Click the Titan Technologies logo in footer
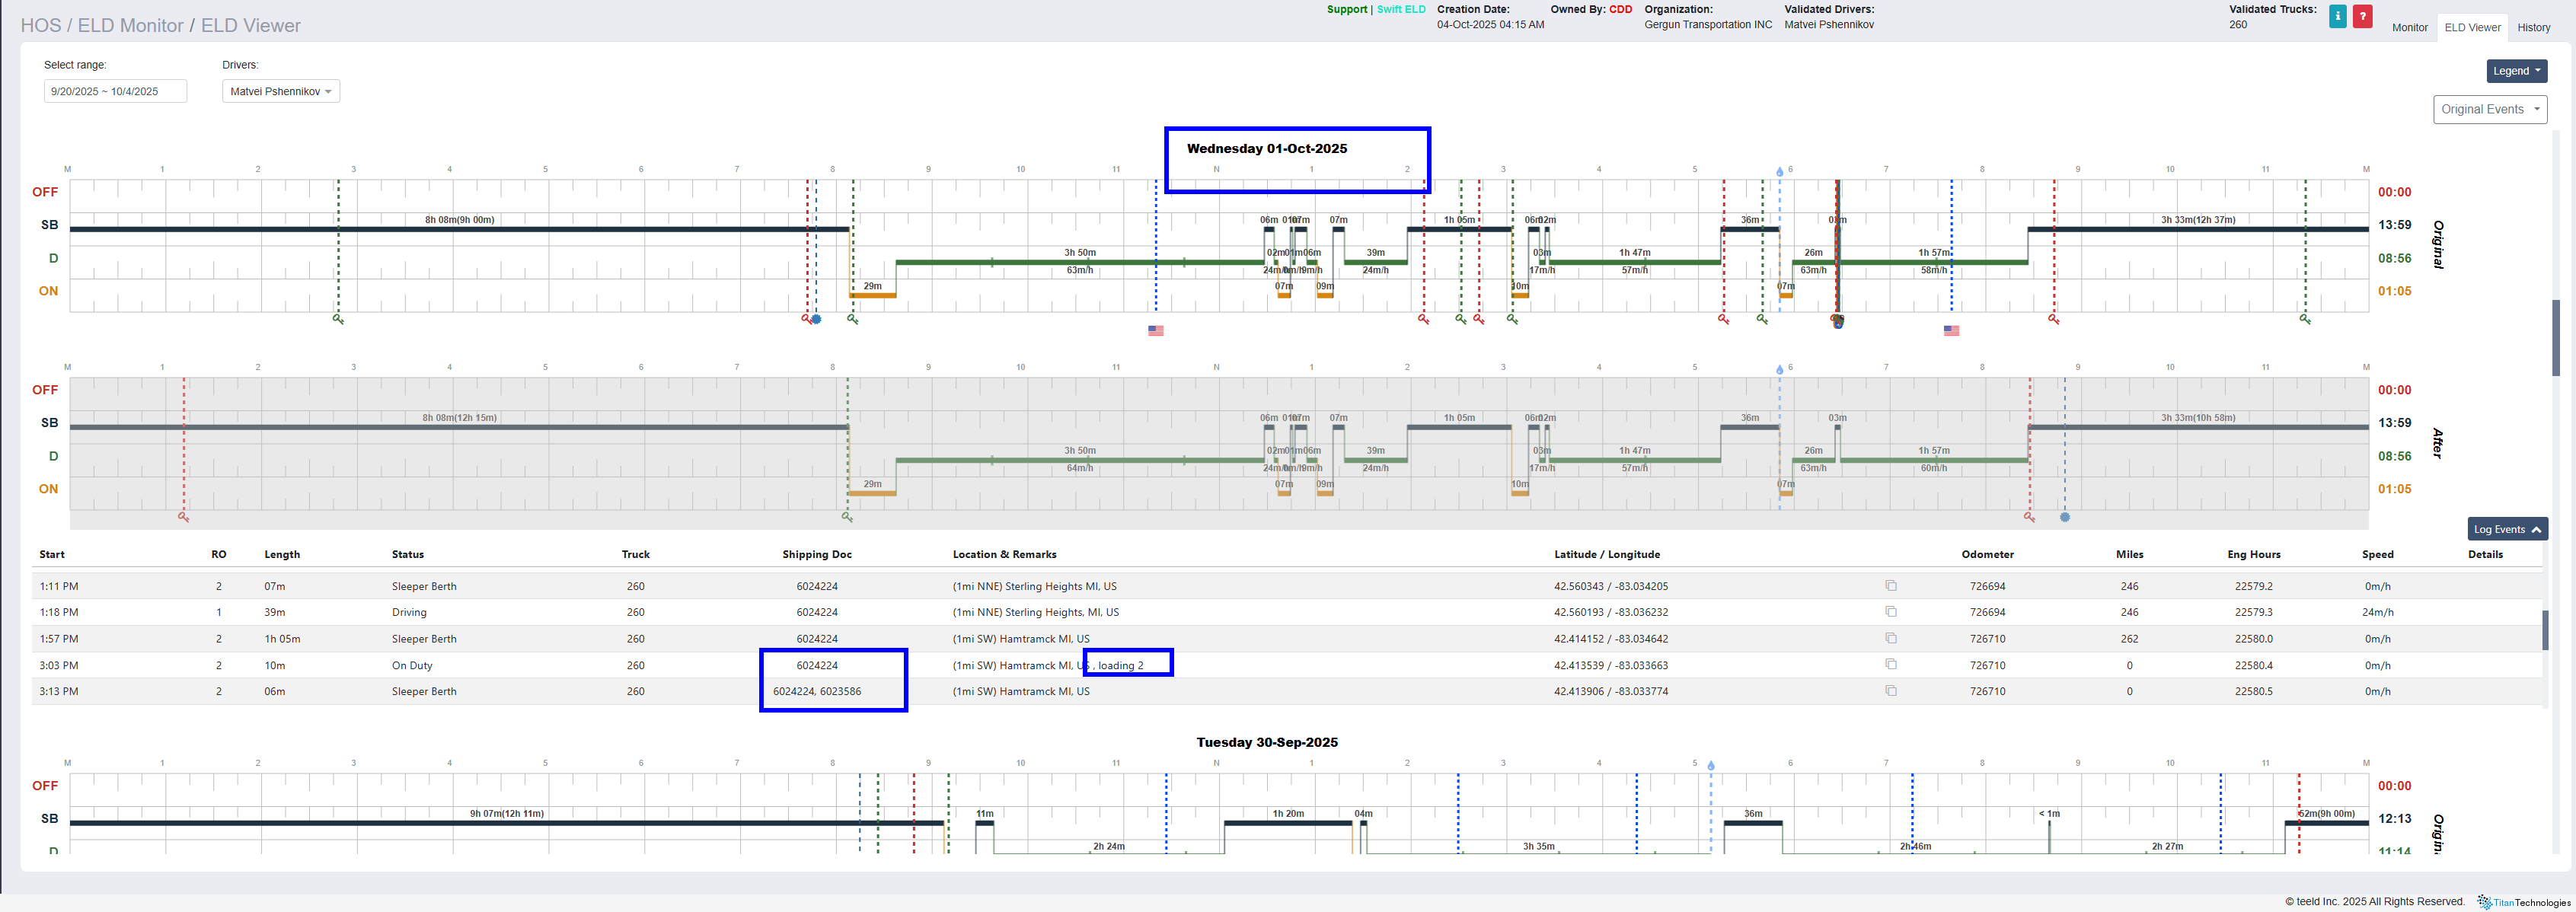 click(2523, 902)
